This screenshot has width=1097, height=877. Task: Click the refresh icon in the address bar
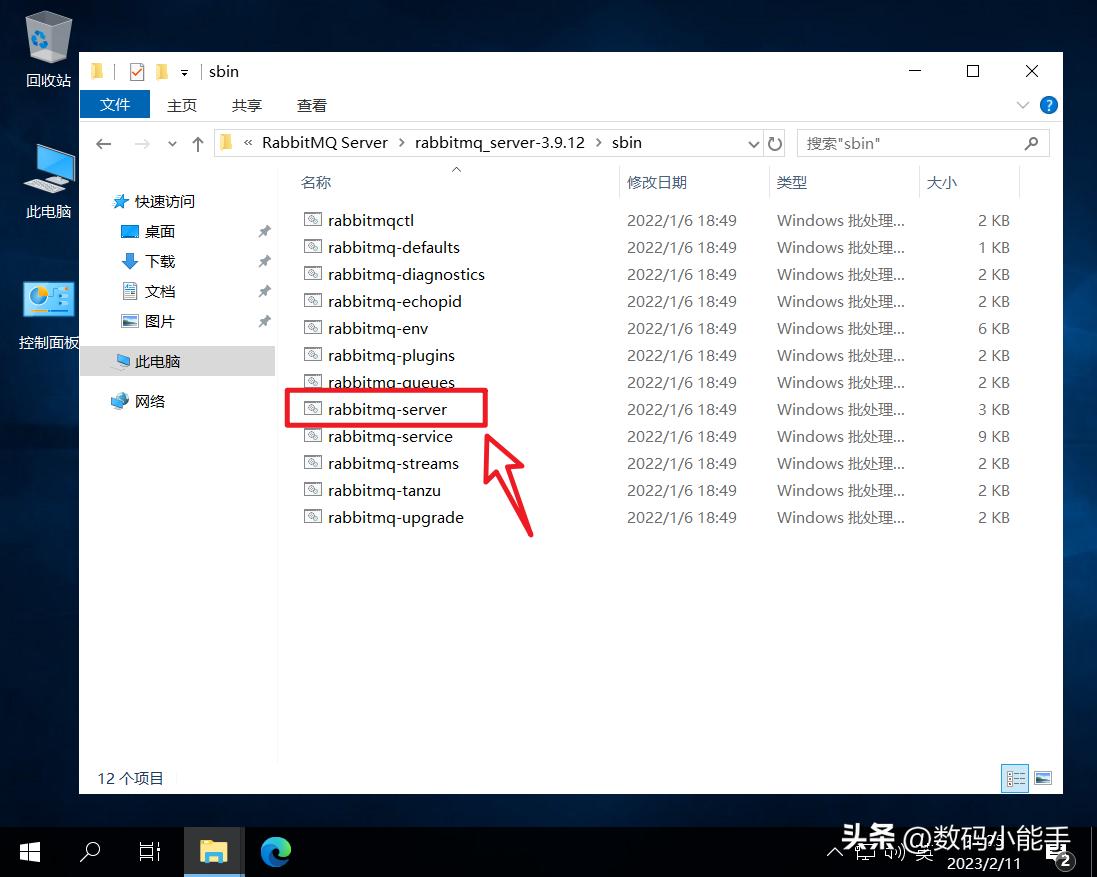pyautogui.click(x=775, y=143)
